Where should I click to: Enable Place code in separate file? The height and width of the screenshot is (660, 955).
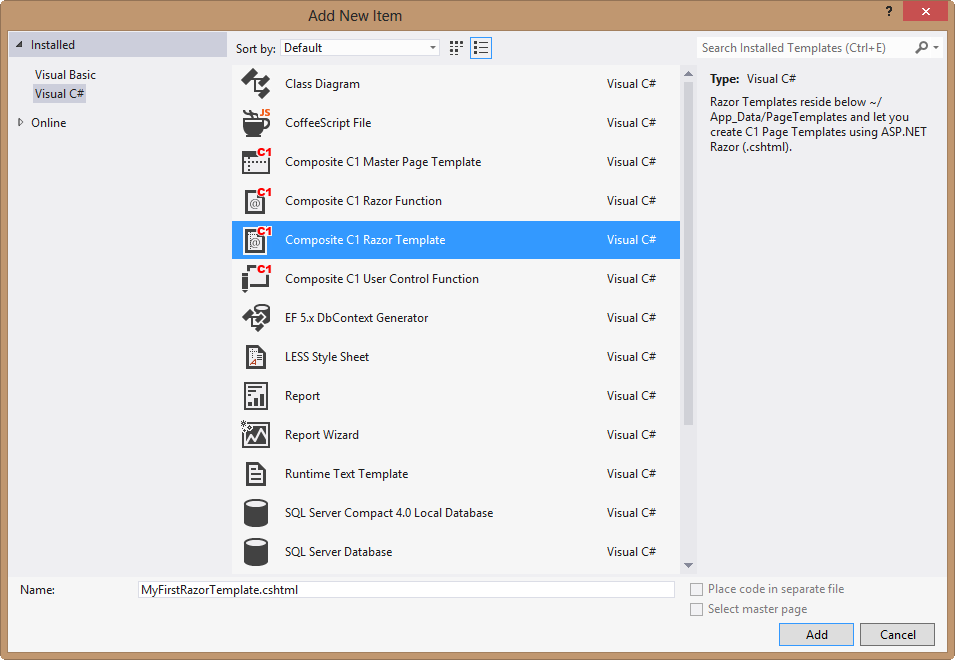coord(697,590)
